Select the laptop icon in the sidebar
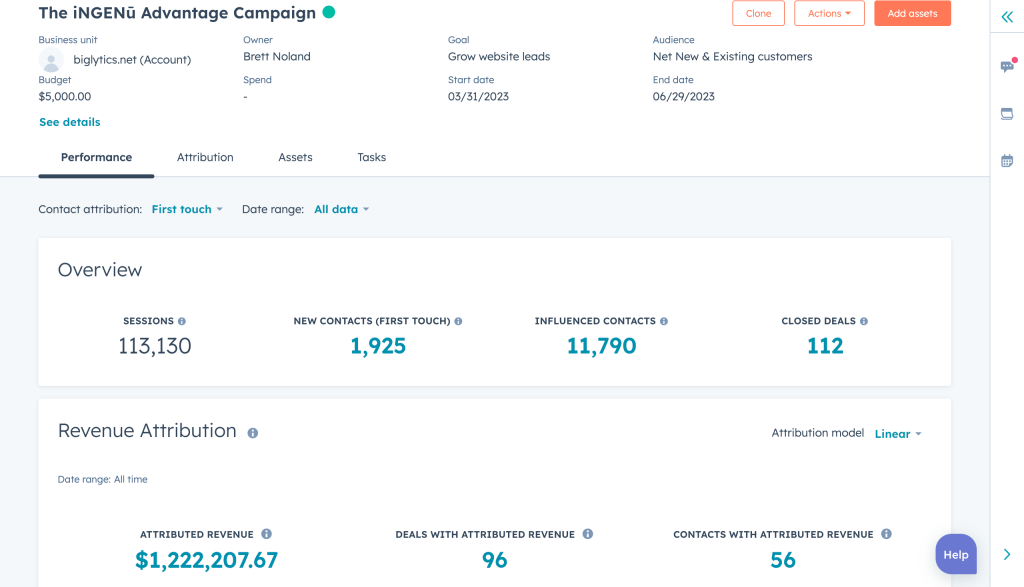The image size is (1024, 587). pyautogui.click(x=1006, y=113)
